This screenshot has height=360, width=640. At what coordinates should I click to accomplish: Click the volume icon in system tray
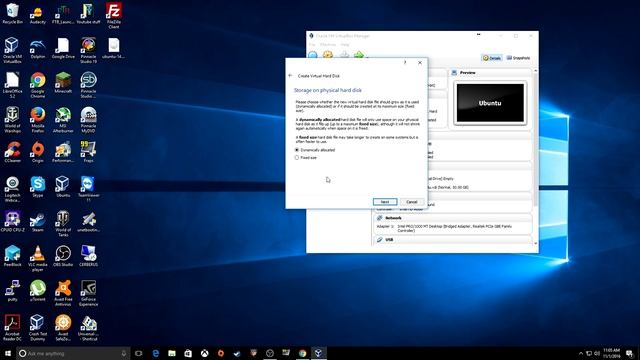597,353
